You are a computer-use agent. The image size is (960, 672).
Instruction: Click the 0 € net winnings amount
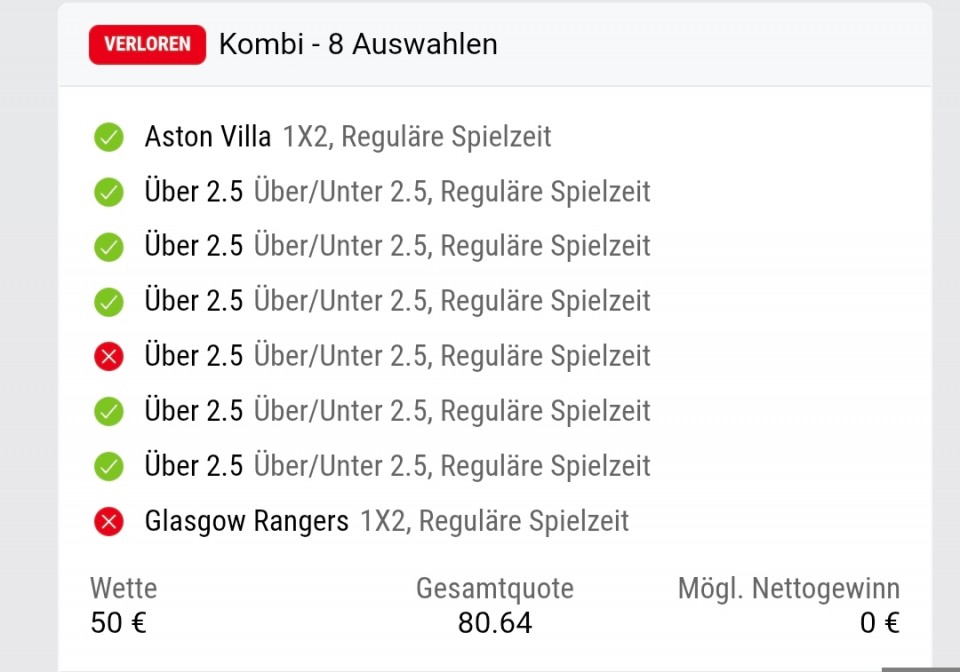[880, 623]
